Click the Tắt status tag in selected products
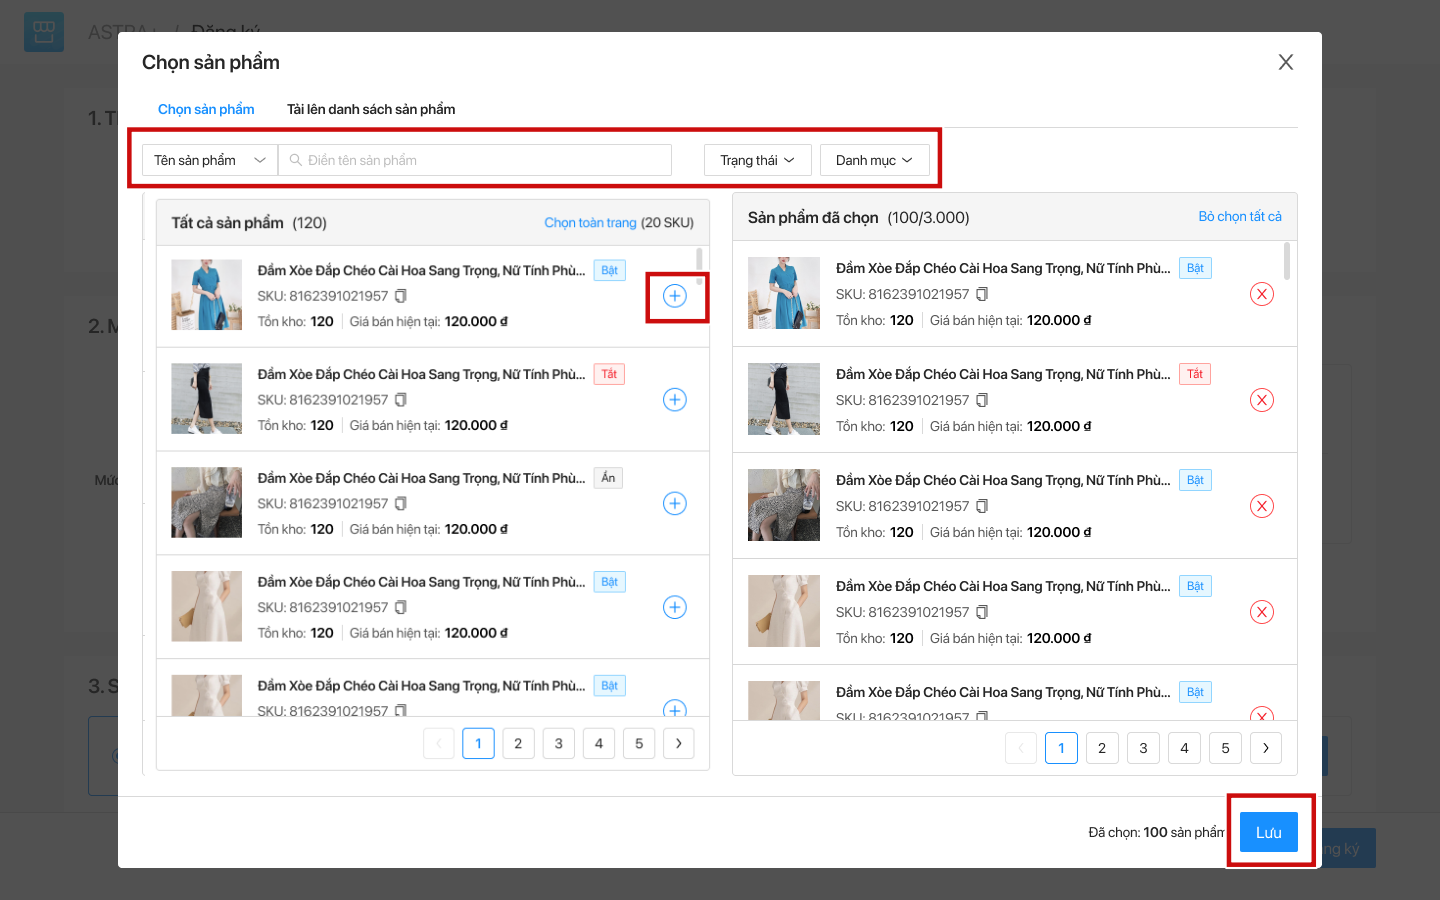 tap(1195, 374)
